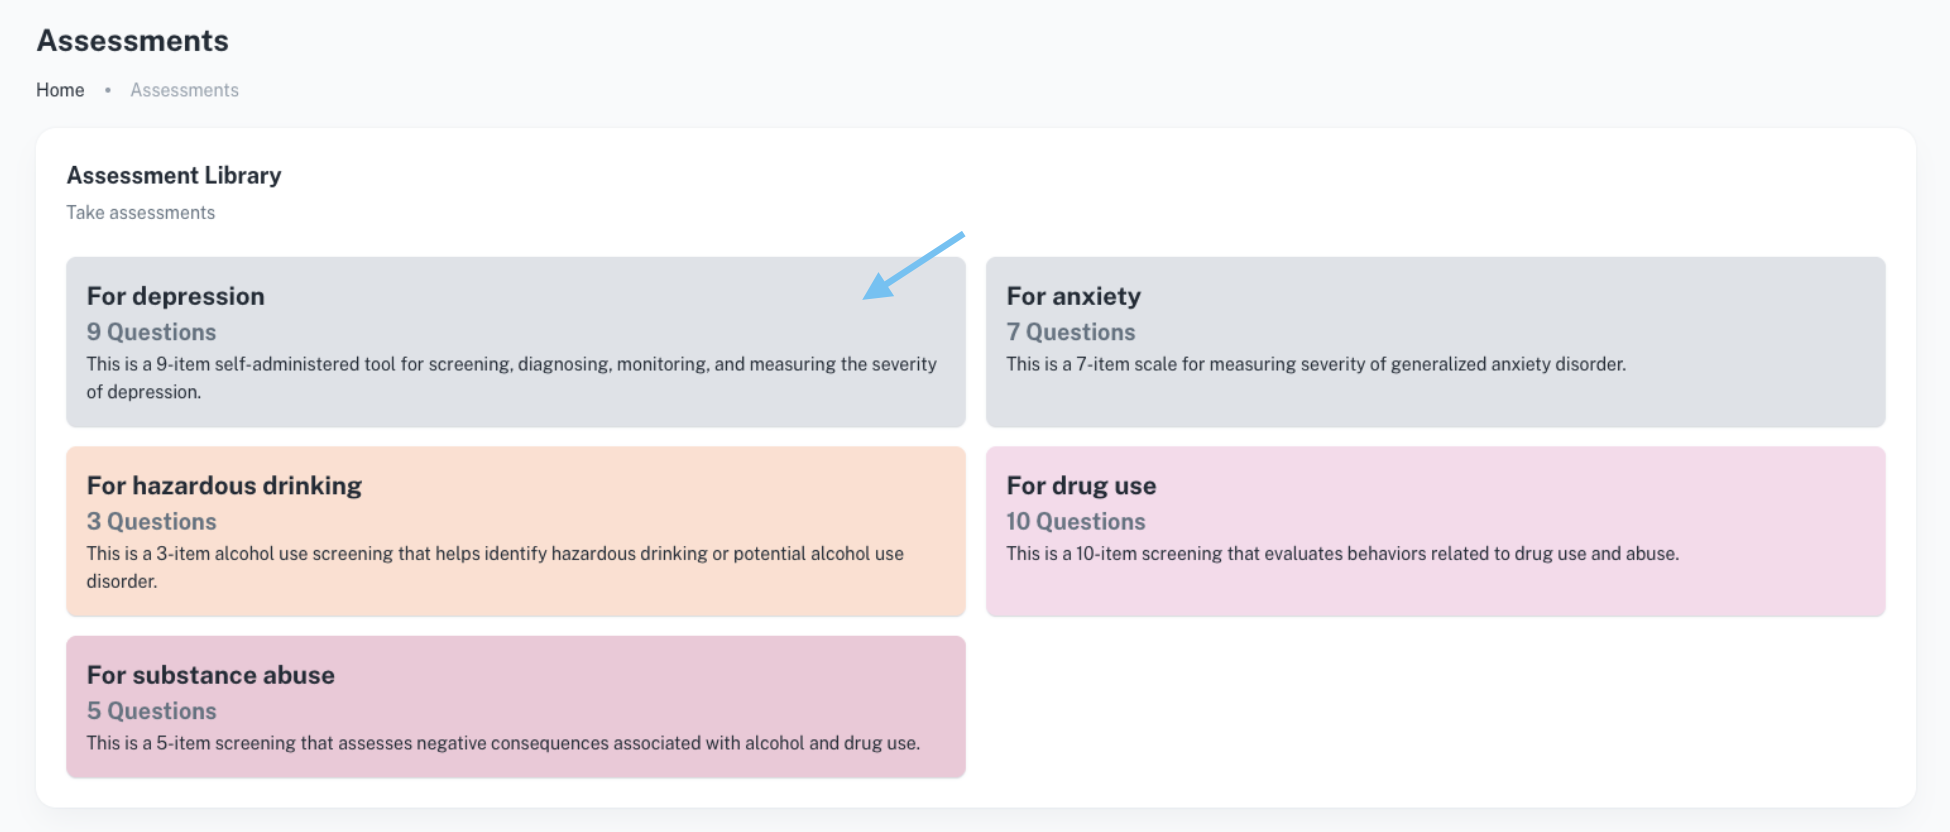This screenshot has width=1950, height=832.
Task: Select the '7 Questions' anxiety label
Action: (1070, 332)
